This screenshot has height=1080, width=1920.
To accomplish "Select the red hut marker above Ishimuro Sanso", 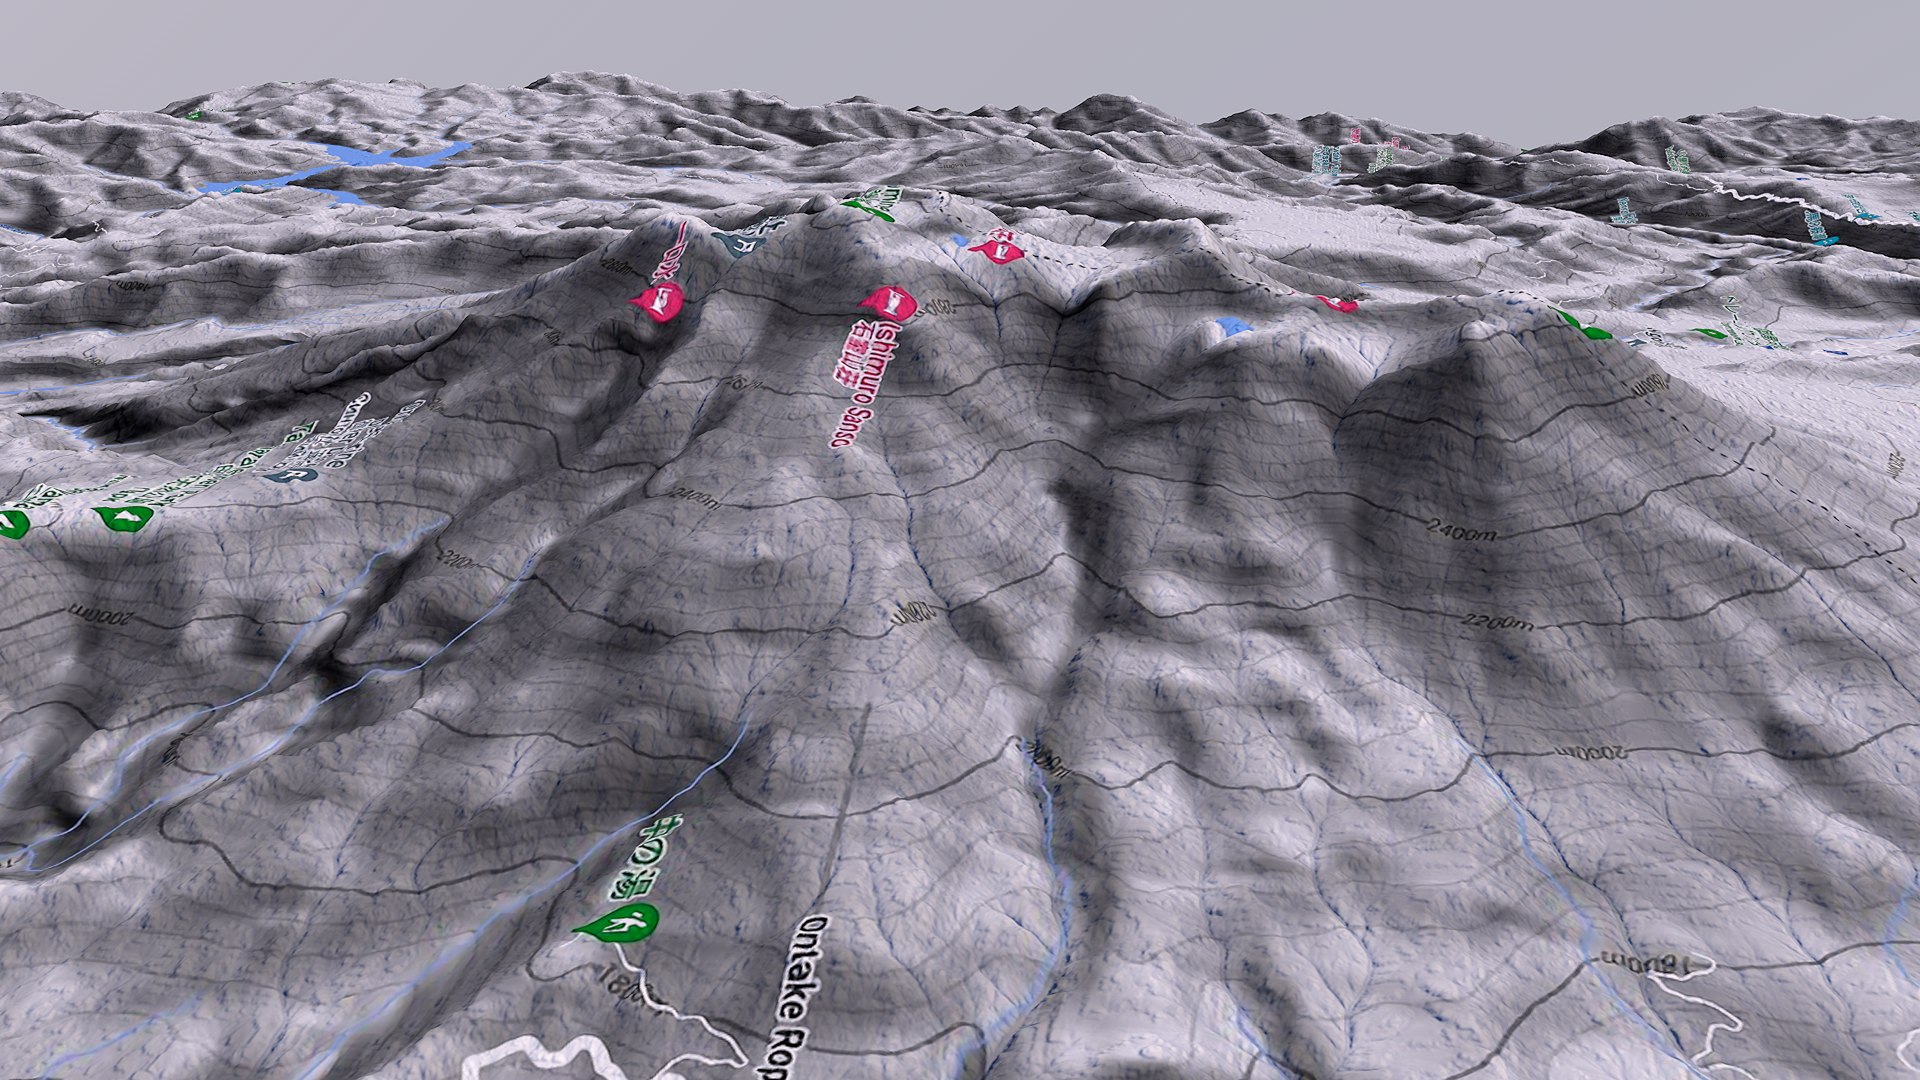I will tap(888, 303).
